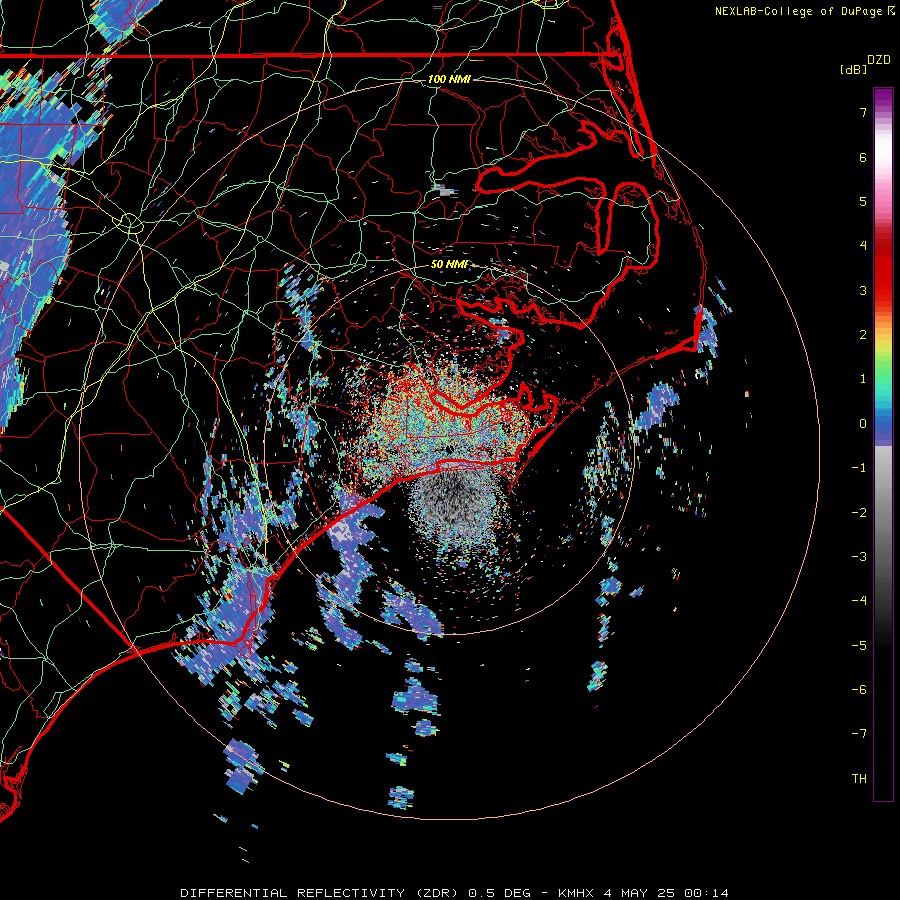Click the Differential Reflectivity title caption
Viewport: 900px width, 900px height.
[x=454, y=893]
